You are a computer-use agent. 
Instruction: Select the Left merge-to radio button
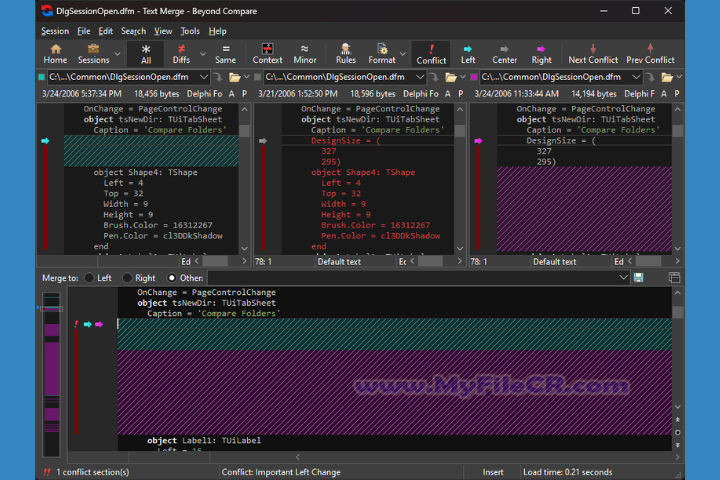click(x=89, y=278)
